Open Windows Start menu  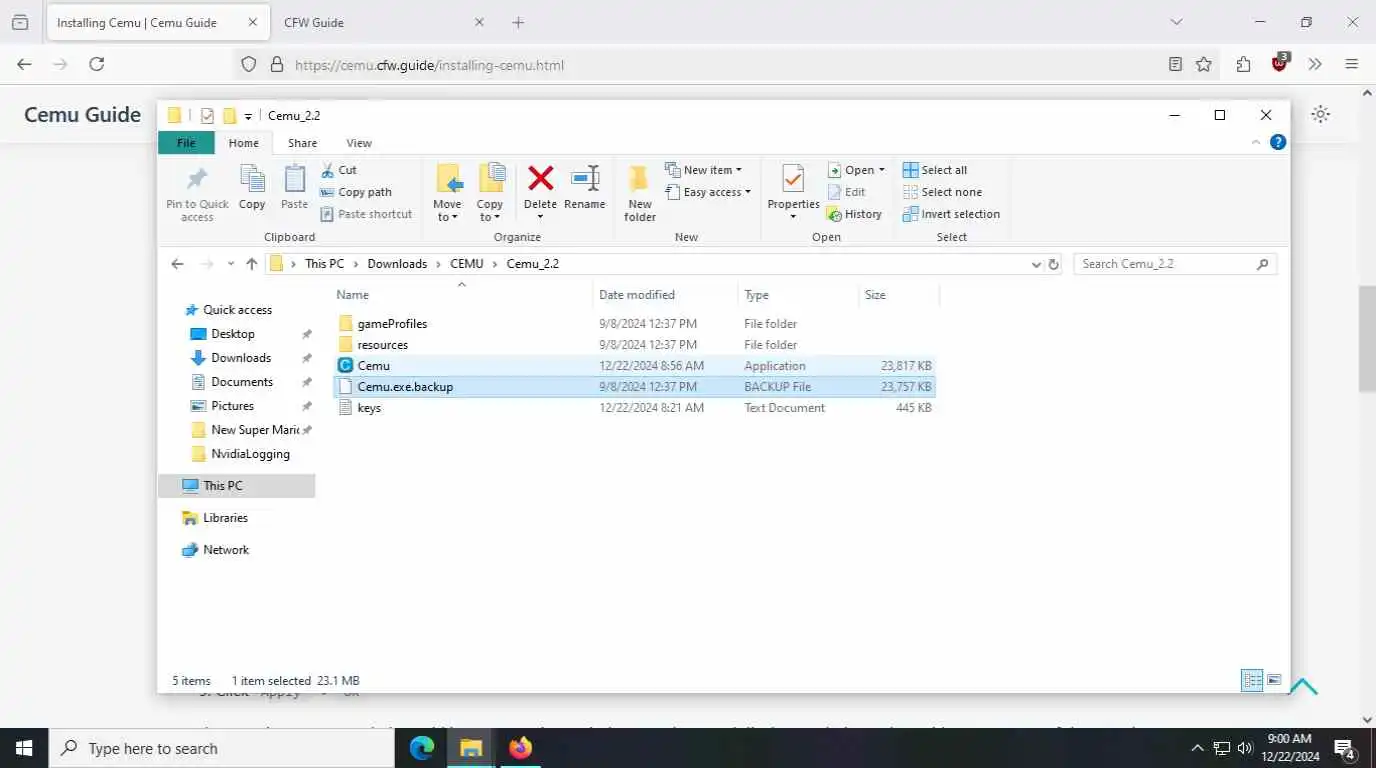click(23, 748)
